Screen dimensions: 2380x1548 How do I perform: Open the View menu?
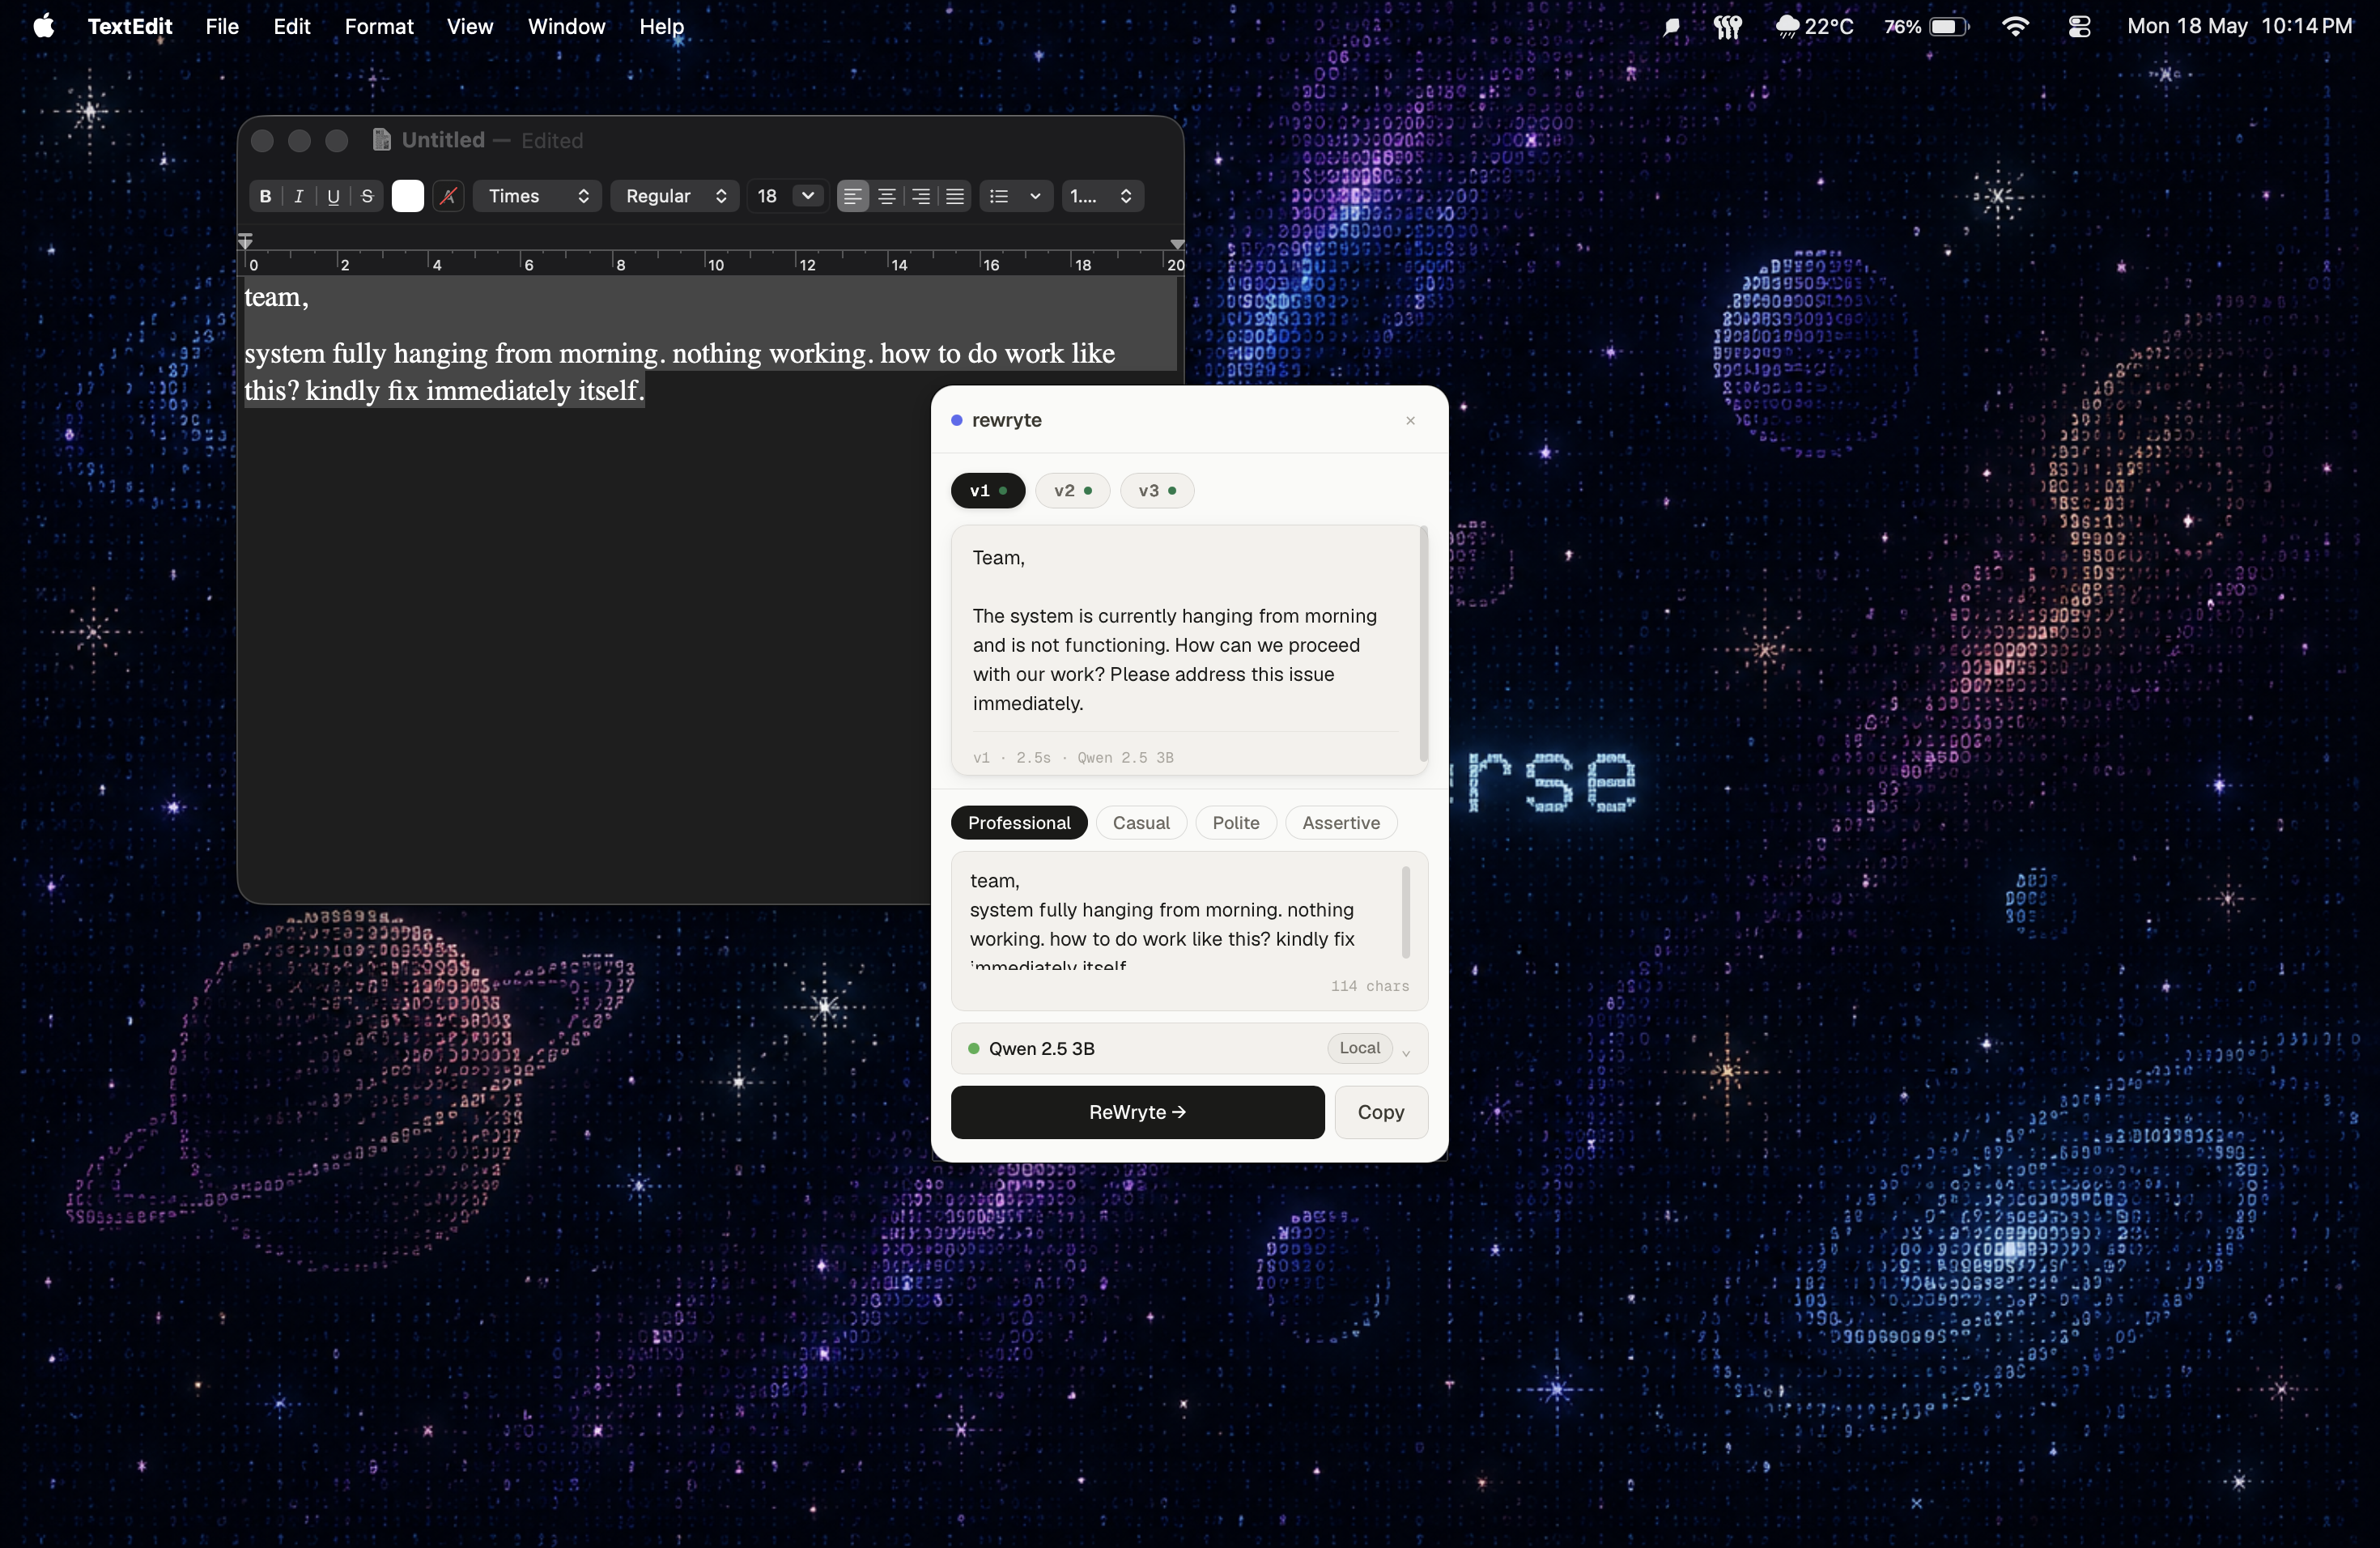click(470, 26)
